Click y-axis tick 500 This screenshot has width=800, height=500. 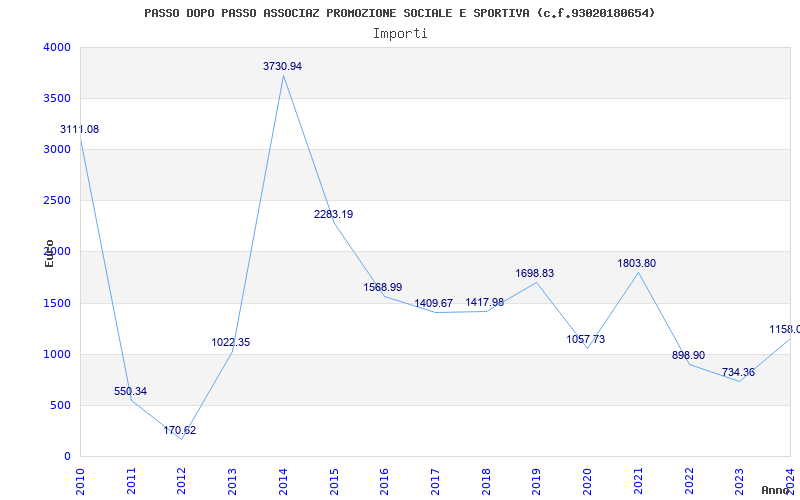tap(61, 406)
